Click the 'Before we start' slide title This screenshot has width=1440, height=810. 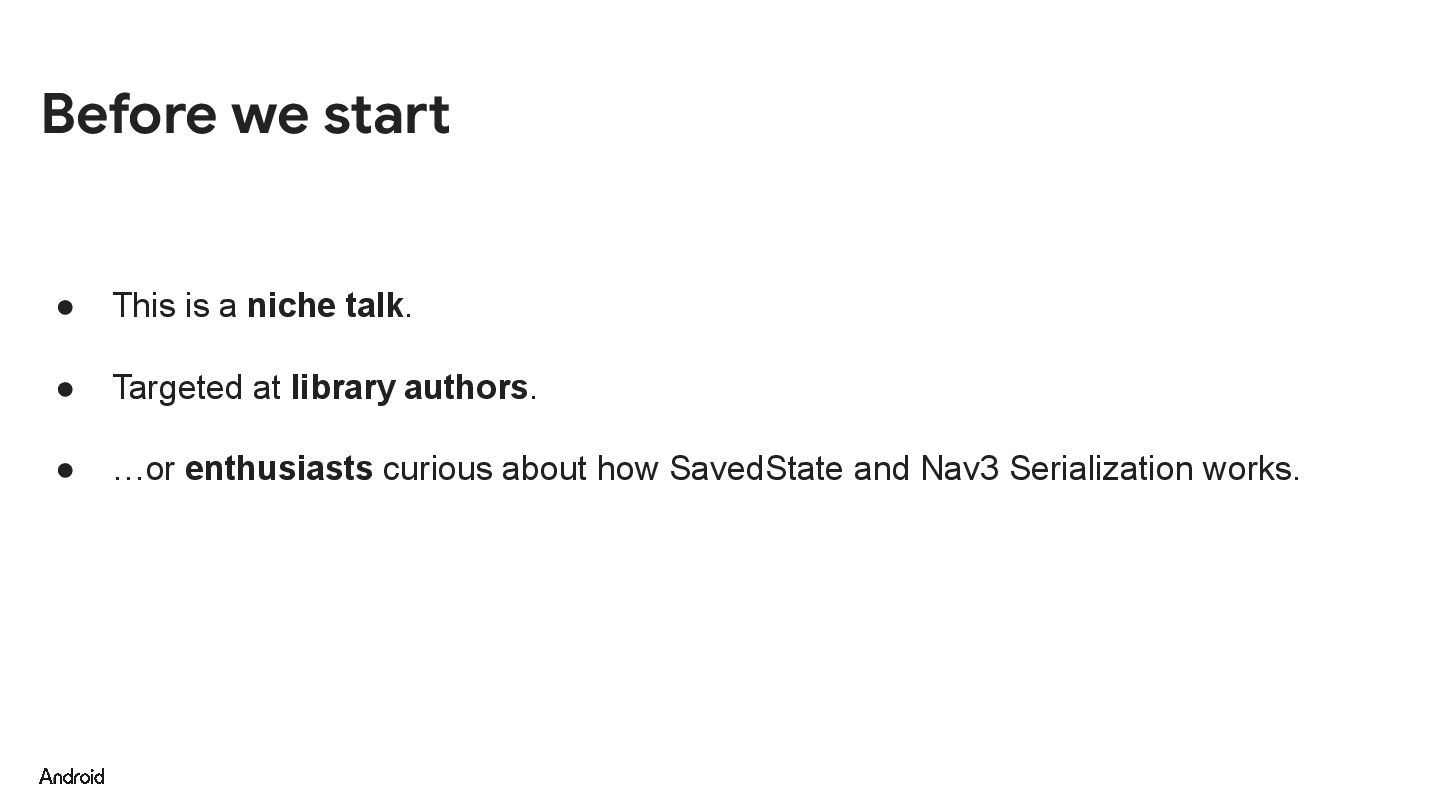(245, 114)
